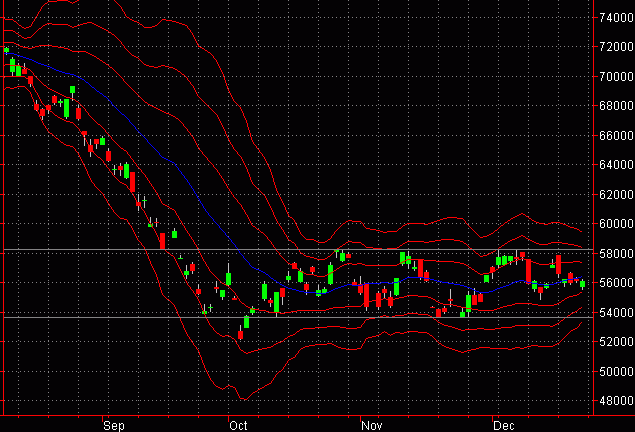Viewport: 635px width, 432px height.
Task: Click the Sep month label
Action: click(114, 426)
